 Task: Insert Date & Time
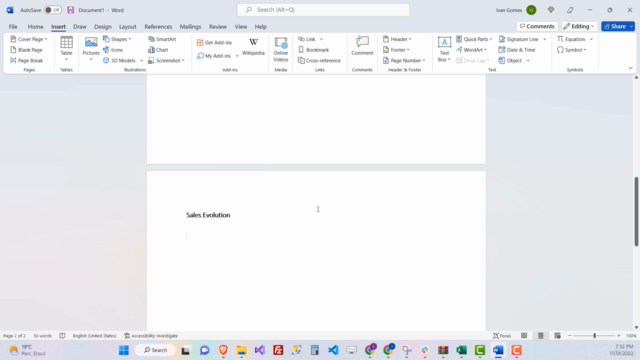click(x=517, y=50)
